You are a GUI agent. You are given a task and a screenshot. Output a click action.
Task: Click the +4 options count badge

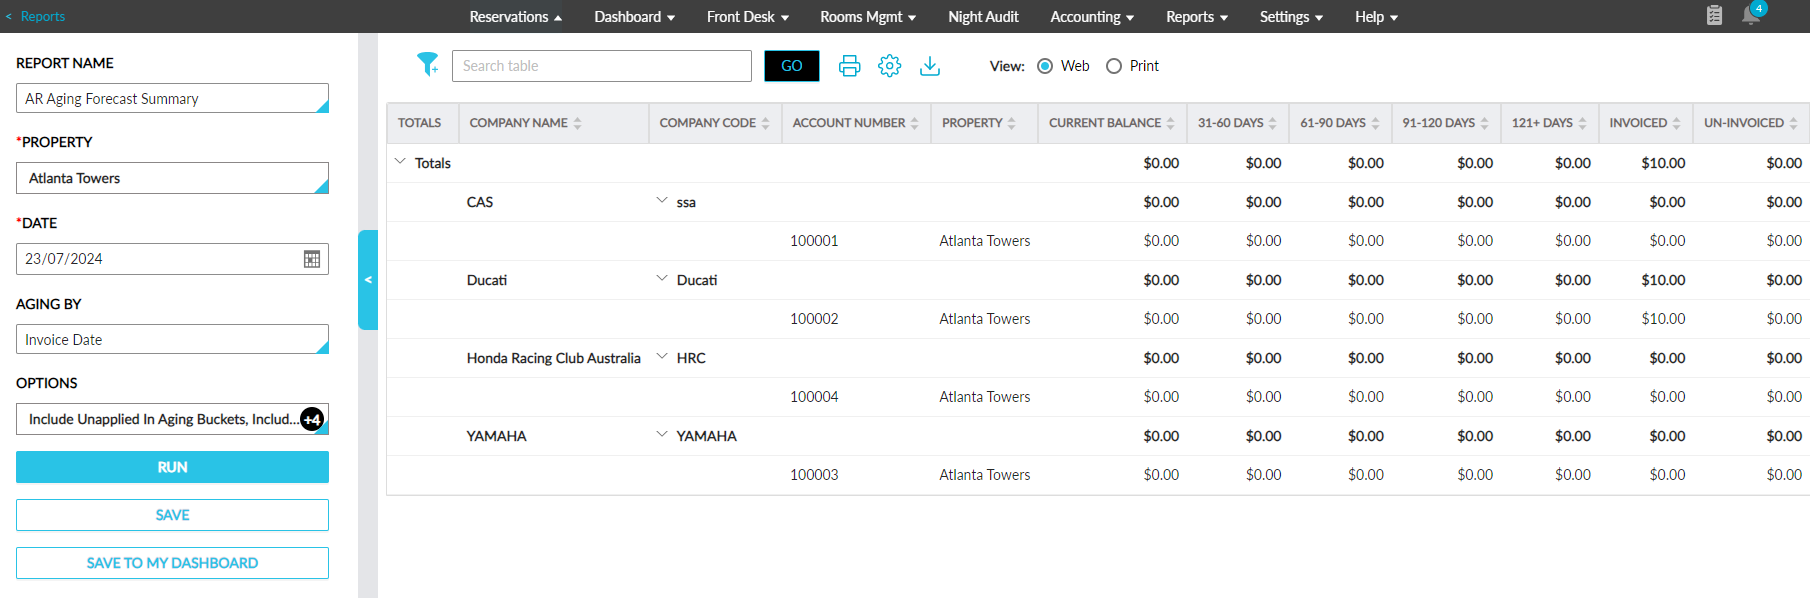pyautogui.click(x=312, y=419)
